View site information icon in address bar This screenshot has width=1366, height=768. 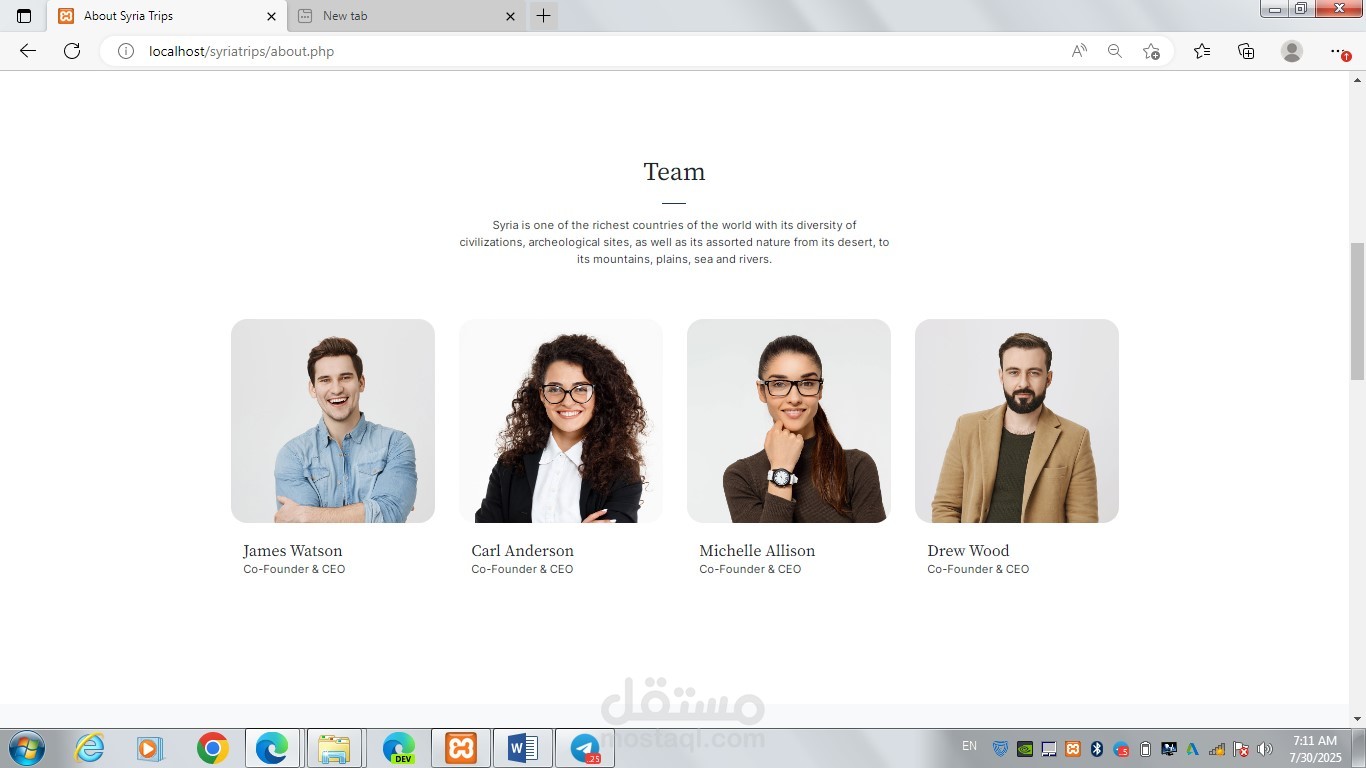pyautogui.click(x=126, y=51)
